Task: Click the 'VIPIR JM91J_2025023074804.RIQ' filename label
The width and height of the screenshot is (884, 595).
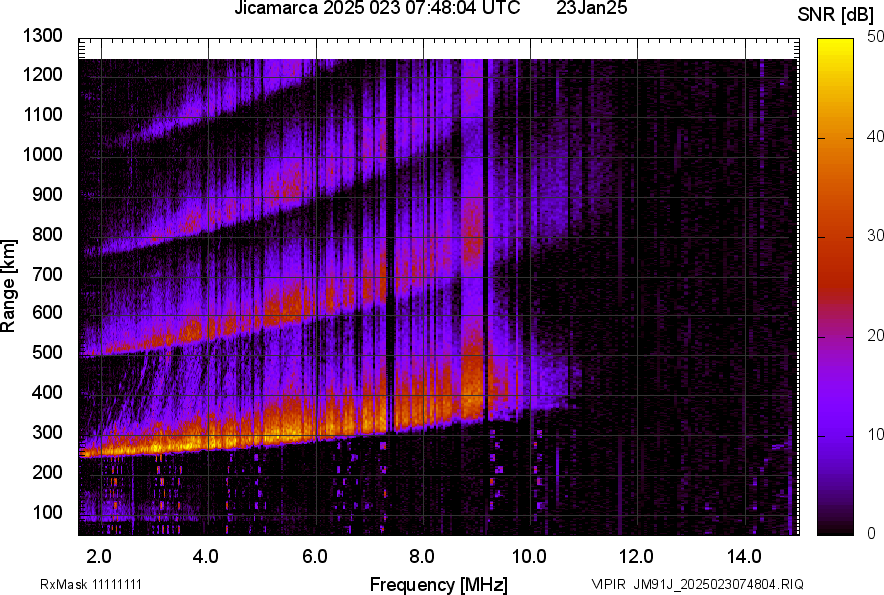Action: [697, 584]
